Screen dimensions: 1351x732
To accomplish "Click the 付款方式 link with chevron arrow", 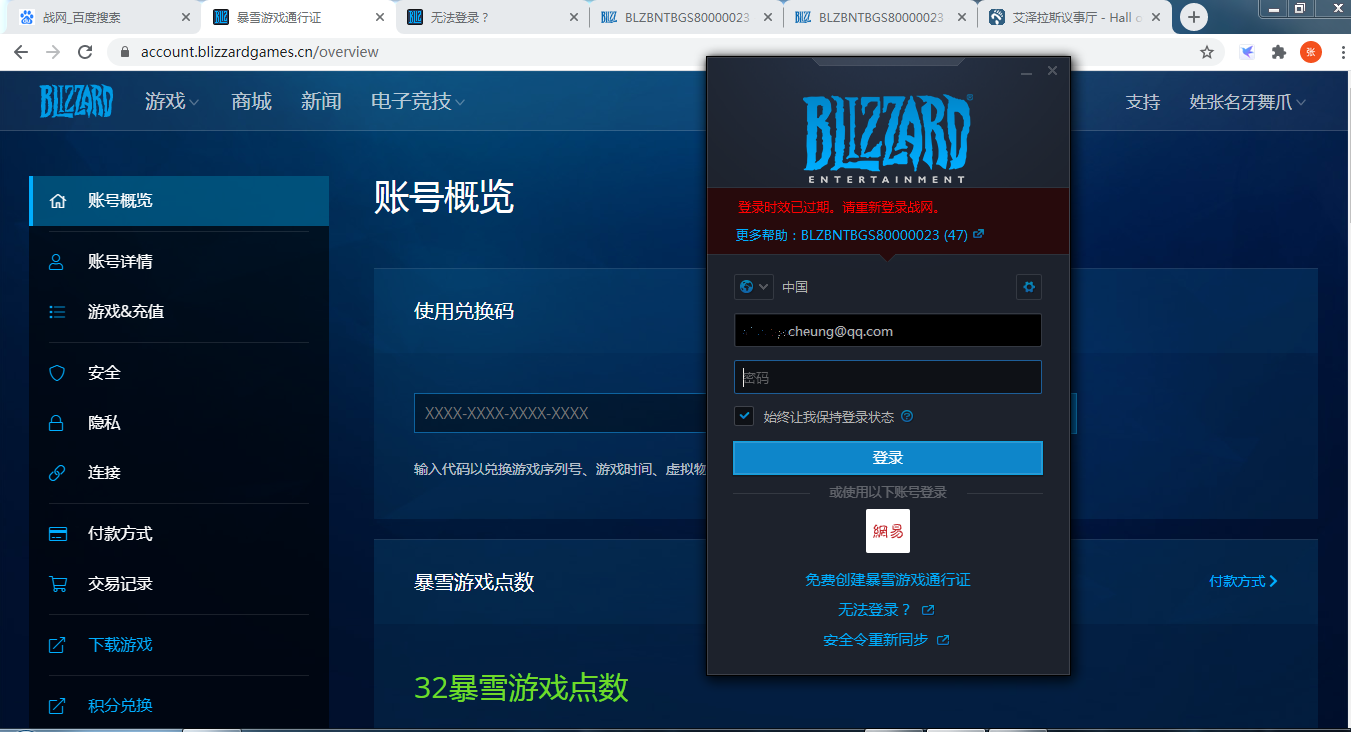I will pos(1243,581).
